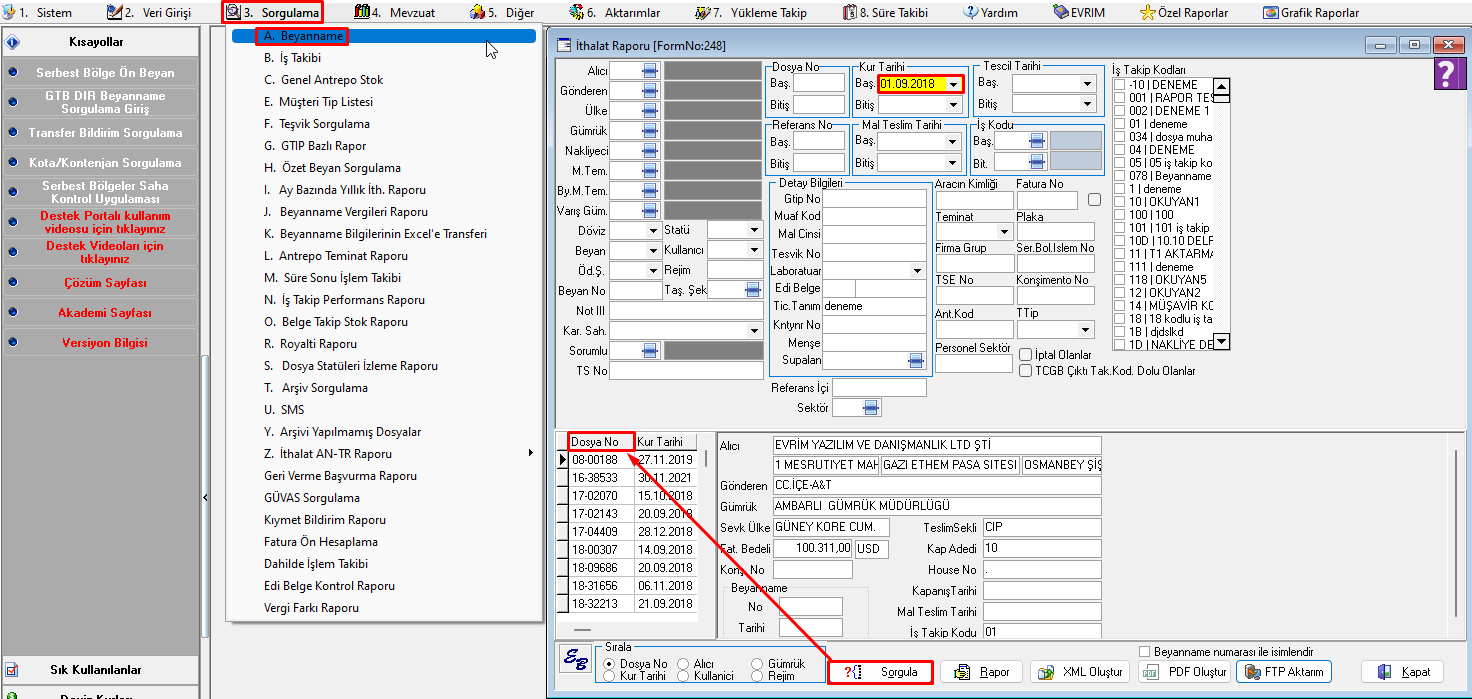Open the Kur Tarihi Baş. date dropdown
The image size is (1472, 699).
pyautogui.click(x=954, y=84)
